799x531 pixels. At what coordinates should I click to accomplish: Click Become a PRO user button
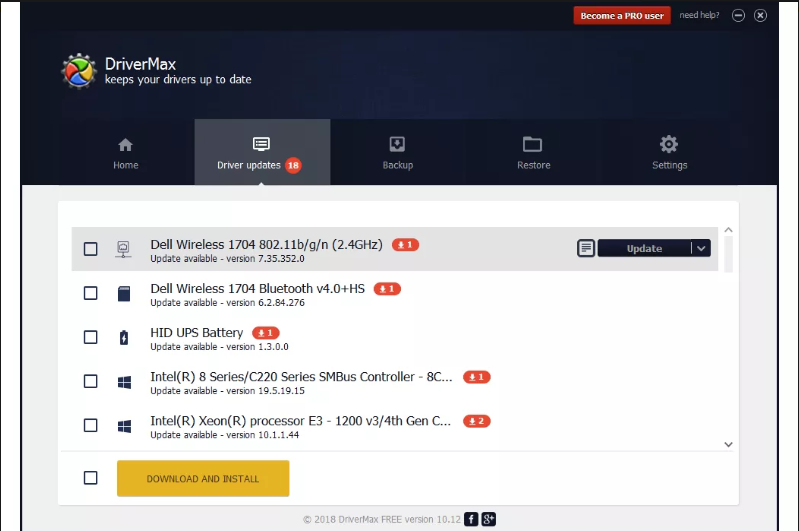point(622,15)
